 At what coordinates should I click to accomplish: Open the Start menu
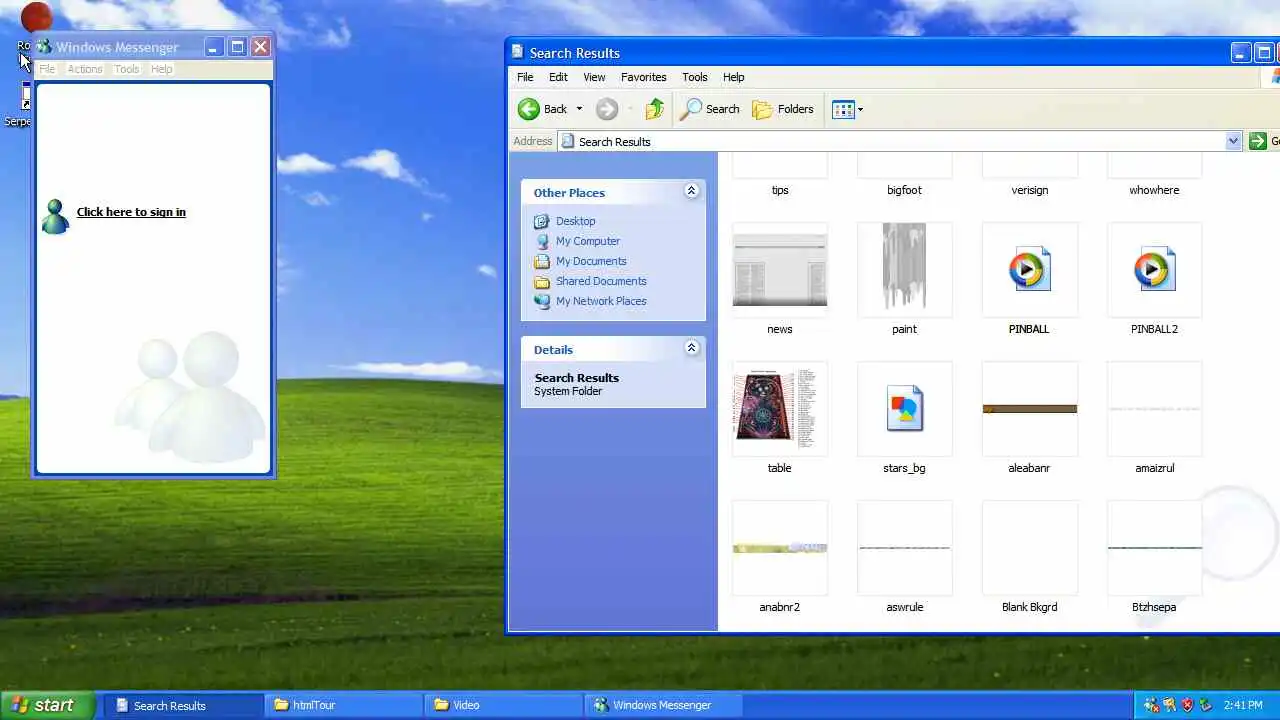47,705
